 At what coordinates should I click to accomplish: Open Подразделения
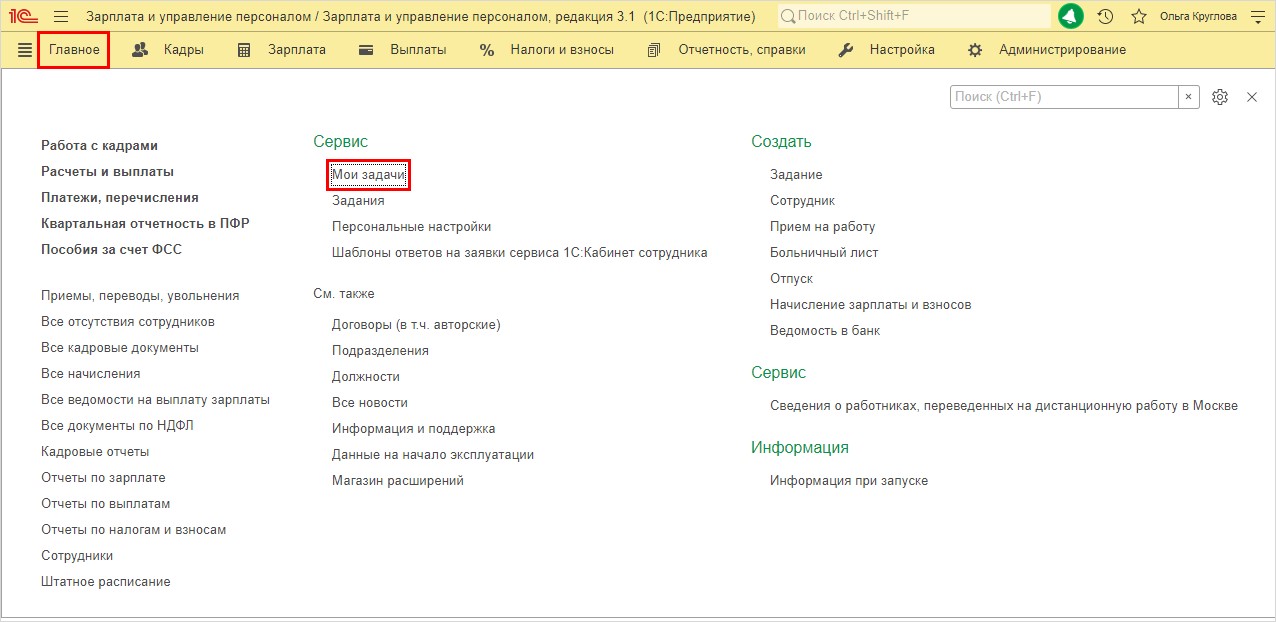[x=380, y=351]
